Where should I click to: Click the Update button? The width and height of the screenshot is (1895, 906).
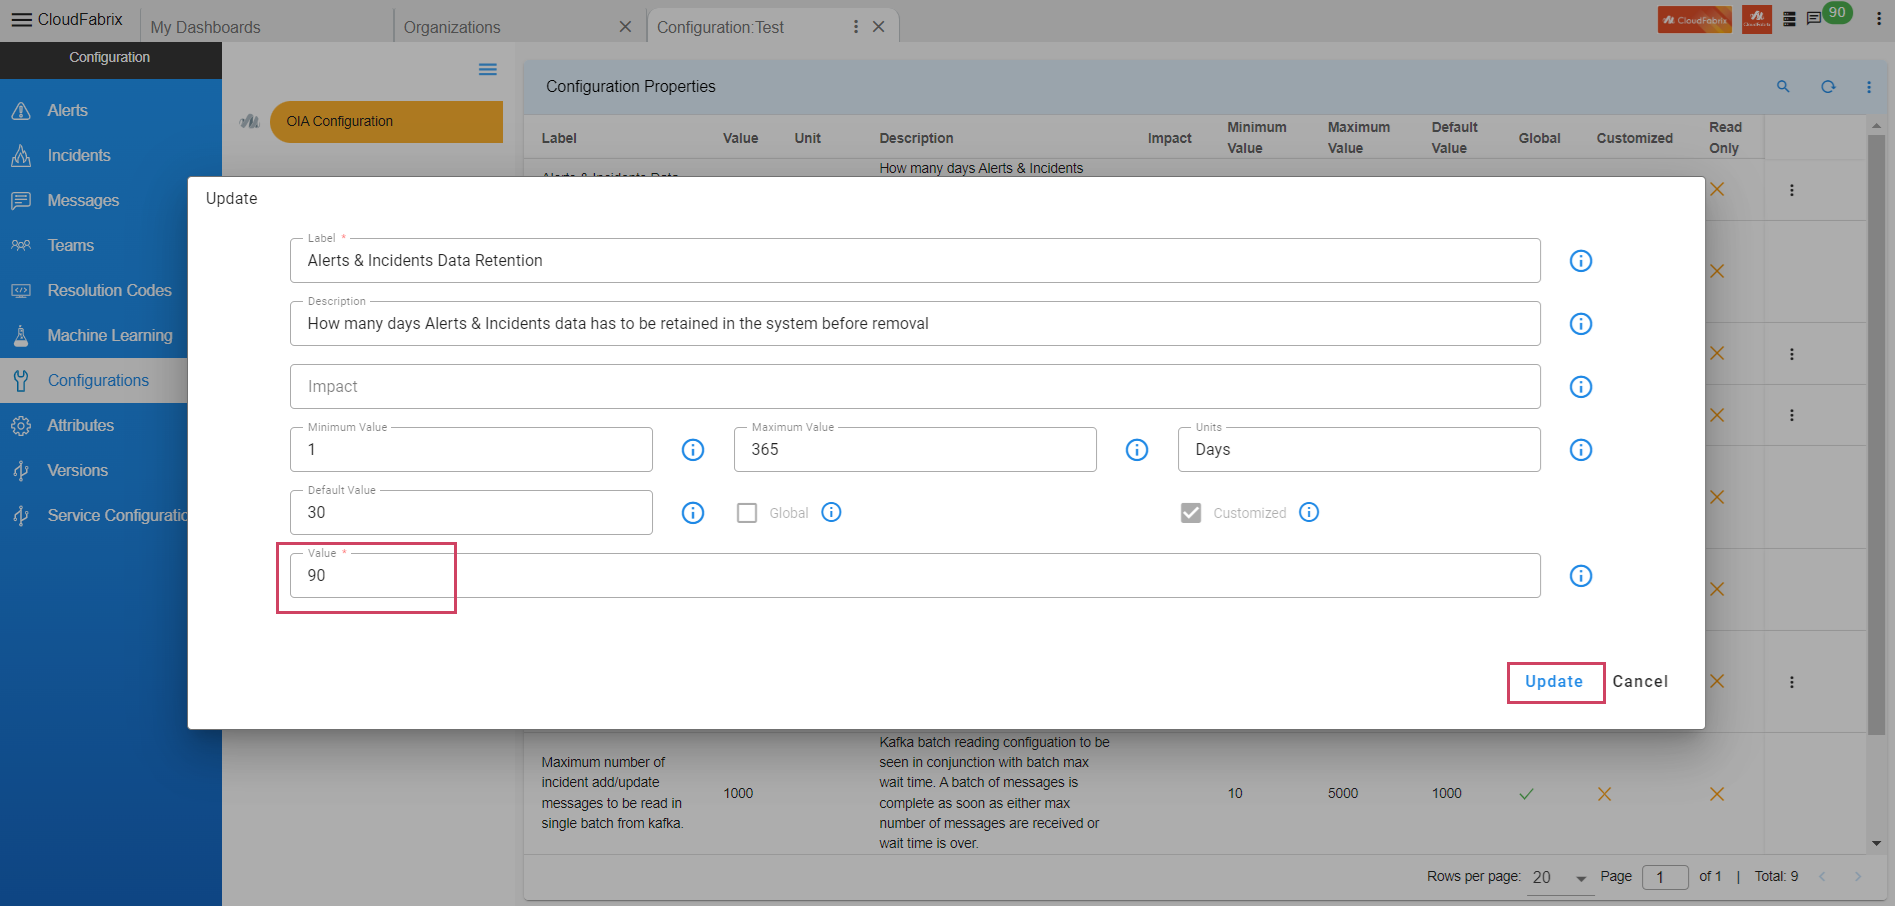click(1553, 682)
